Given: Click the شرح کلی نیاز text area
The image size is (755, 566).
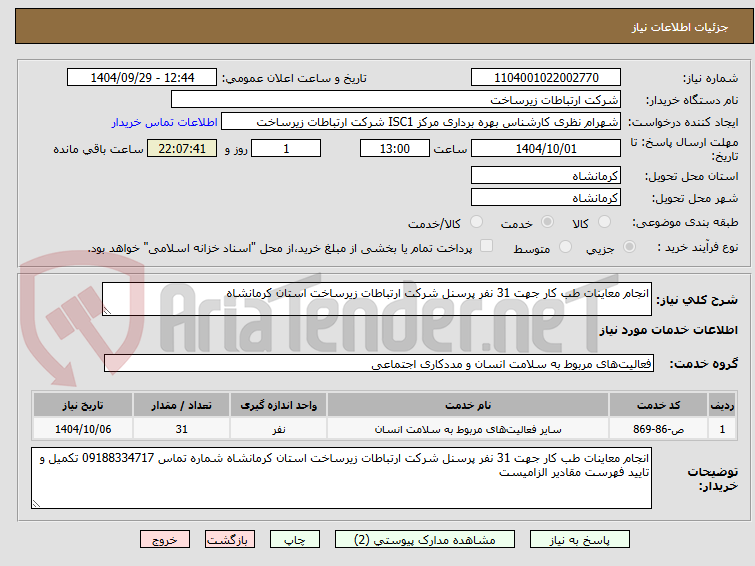Looking at the screenshot, I should click(377, 299).
